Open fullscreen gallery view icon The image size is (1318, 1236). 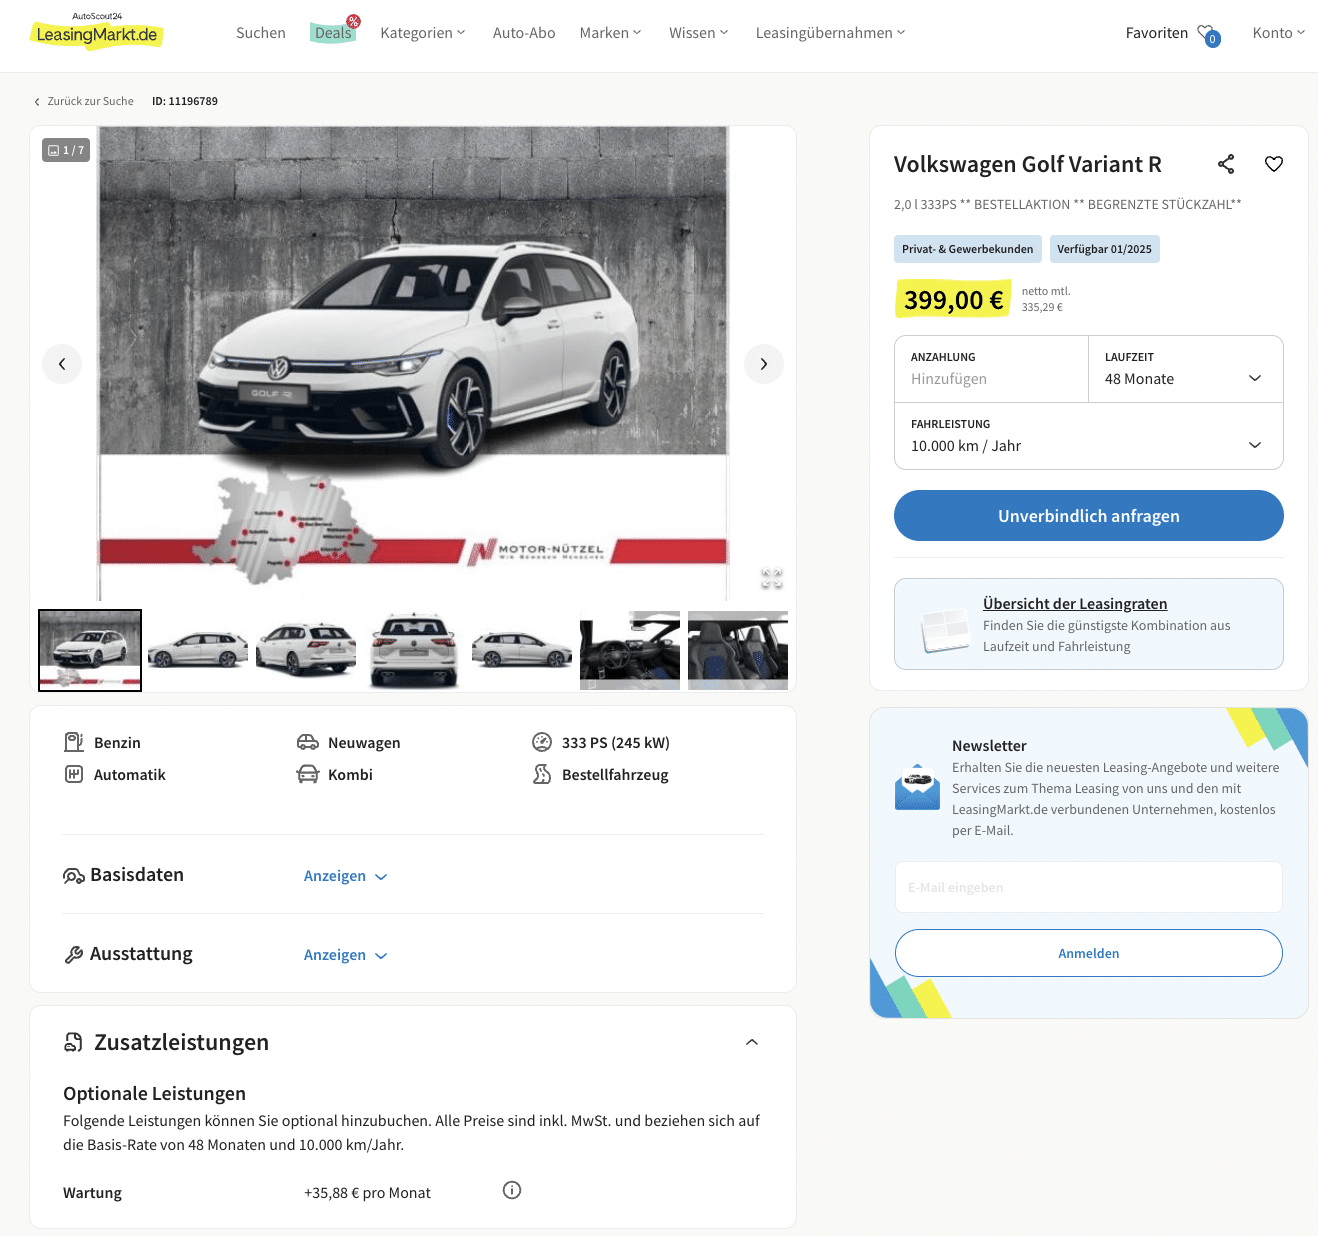point(771,578)
